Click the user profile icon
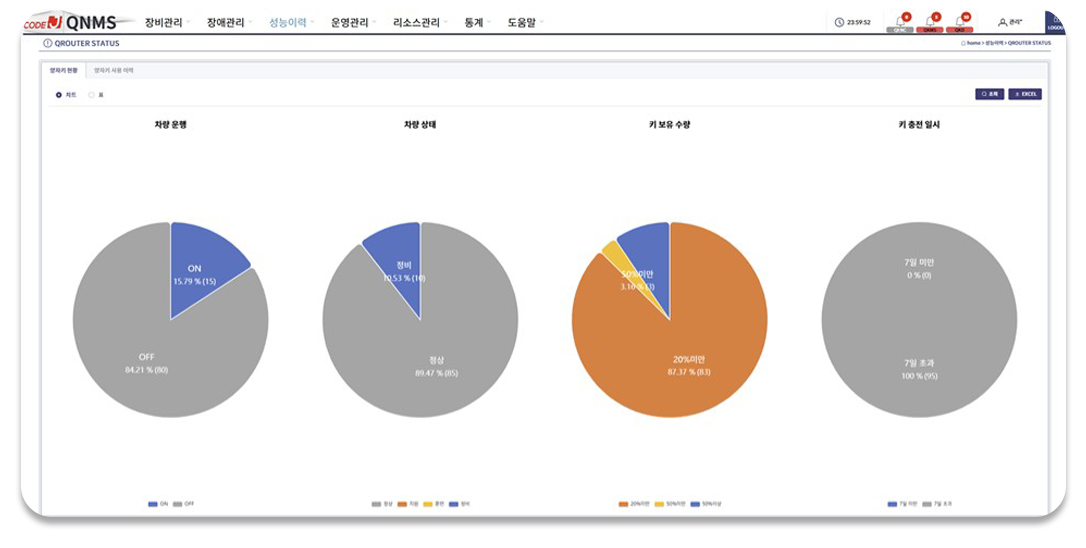Screen dimensions: 1086x548 point(1002,22)
